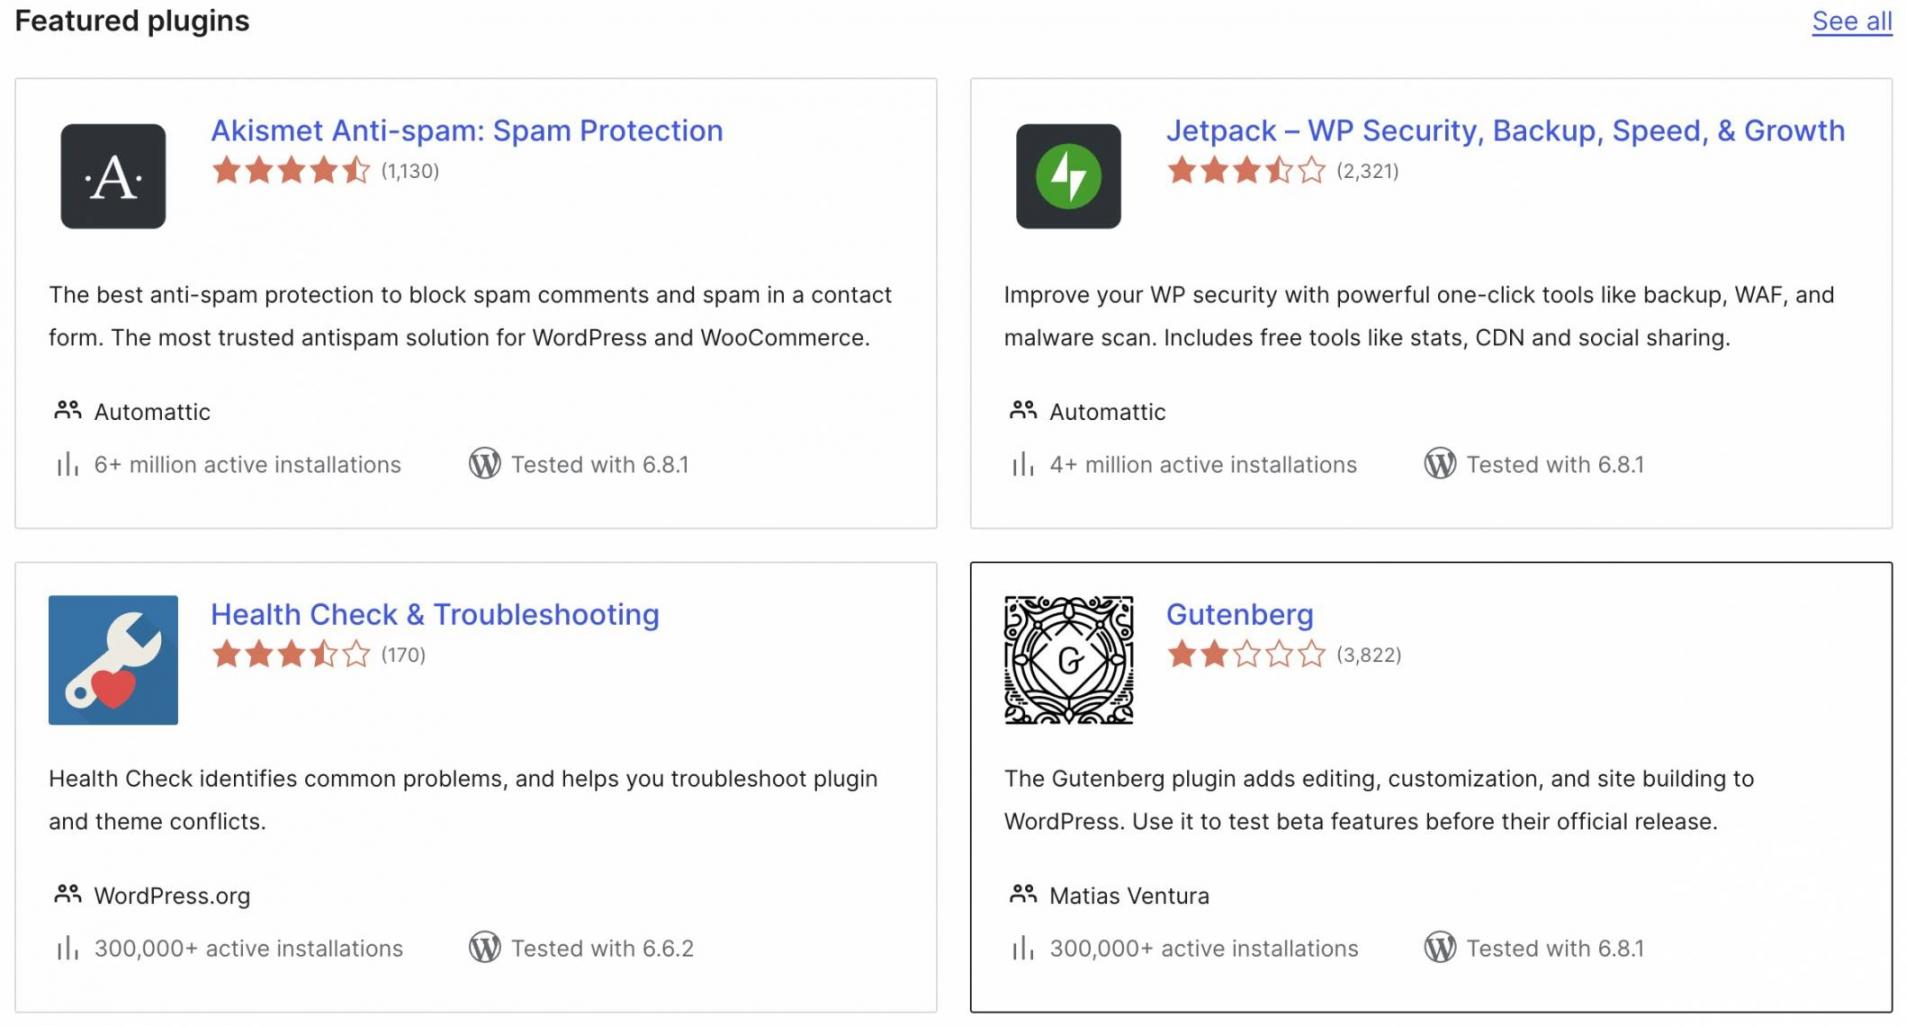Click Gutenberg's star rating with 3,822 reviews
This screenshot has width=1906, height=1026.
tap(1246, 655)
